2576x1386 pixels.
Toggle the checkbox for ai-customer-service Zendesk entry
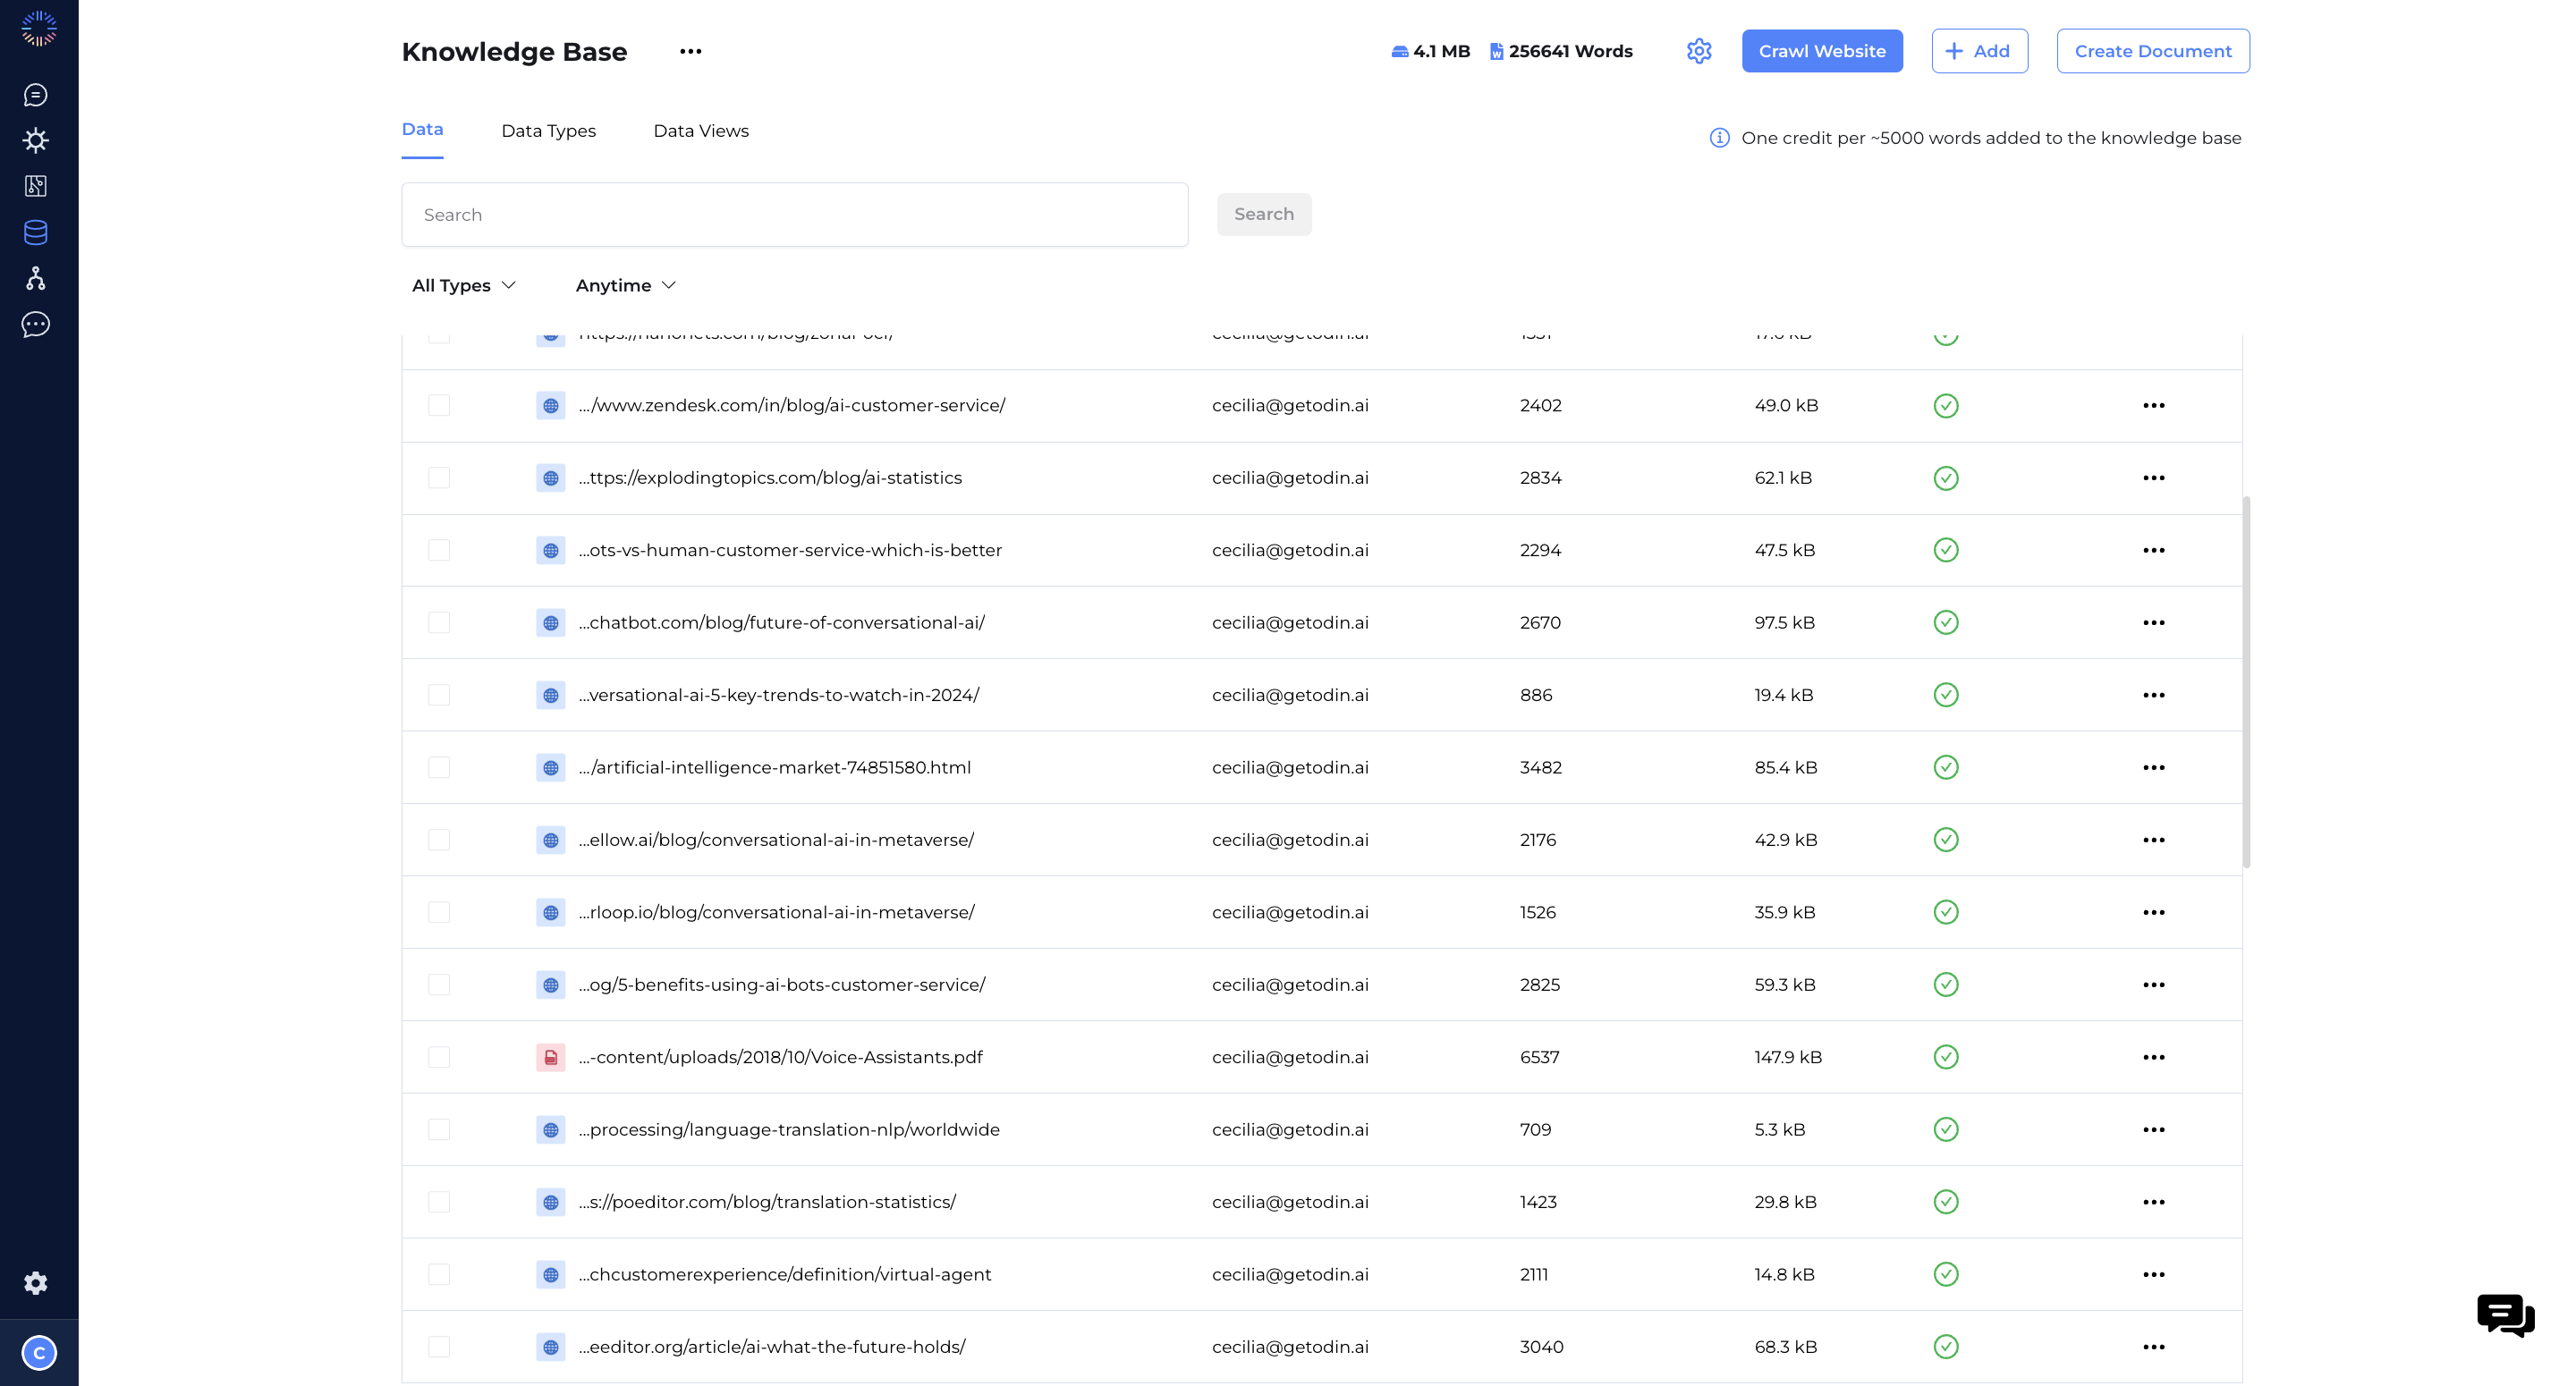[438, 404]
